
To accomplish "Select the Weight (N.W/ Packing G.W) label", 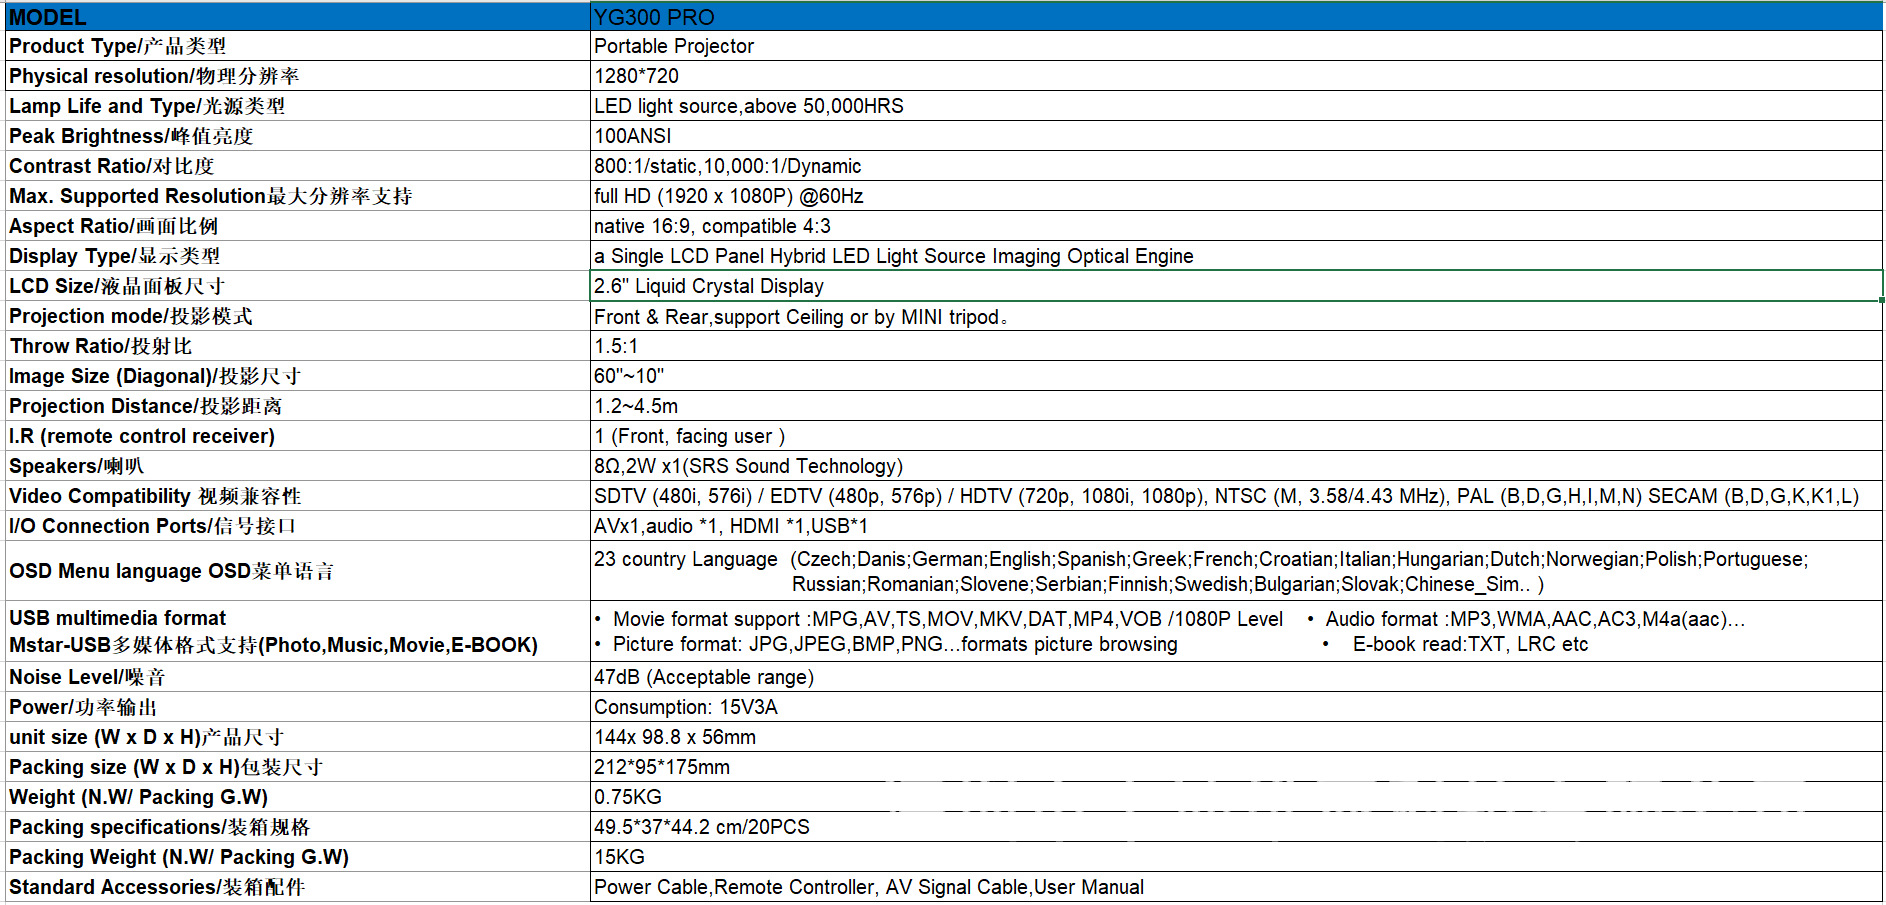I will coord(297,797).
